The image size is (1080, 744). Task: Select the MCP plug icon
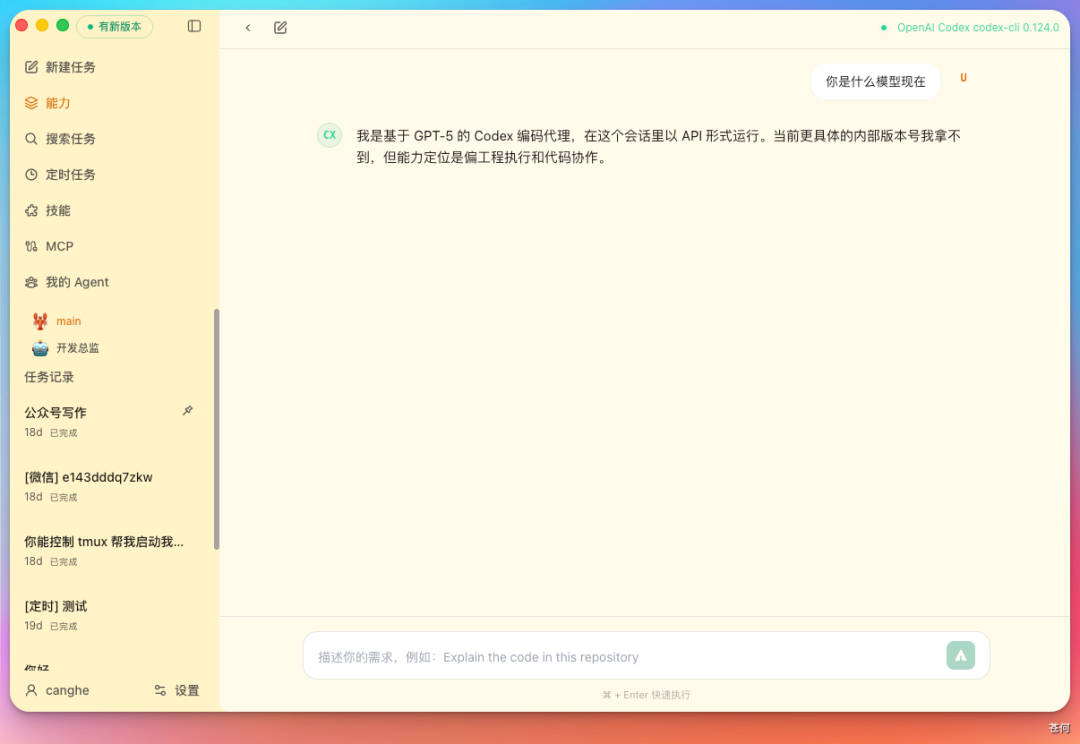tap(34, 246)
